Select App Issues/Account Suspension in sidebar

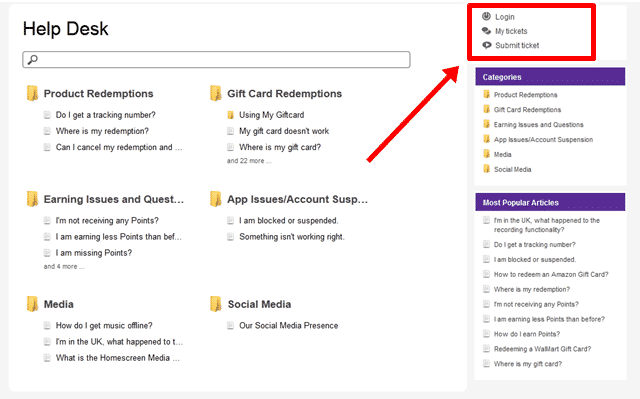point(543,140)
